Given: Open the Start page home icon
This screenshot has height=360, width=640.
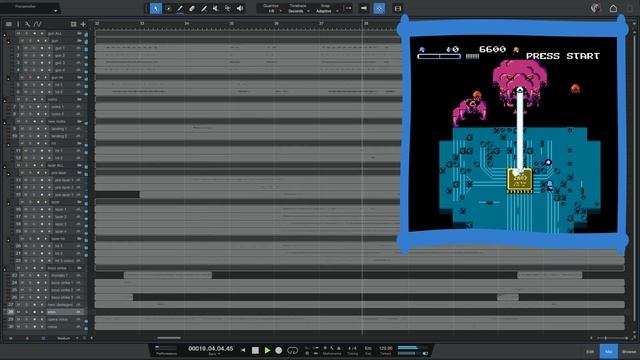Looking at the screenshot, I should 613,8.
